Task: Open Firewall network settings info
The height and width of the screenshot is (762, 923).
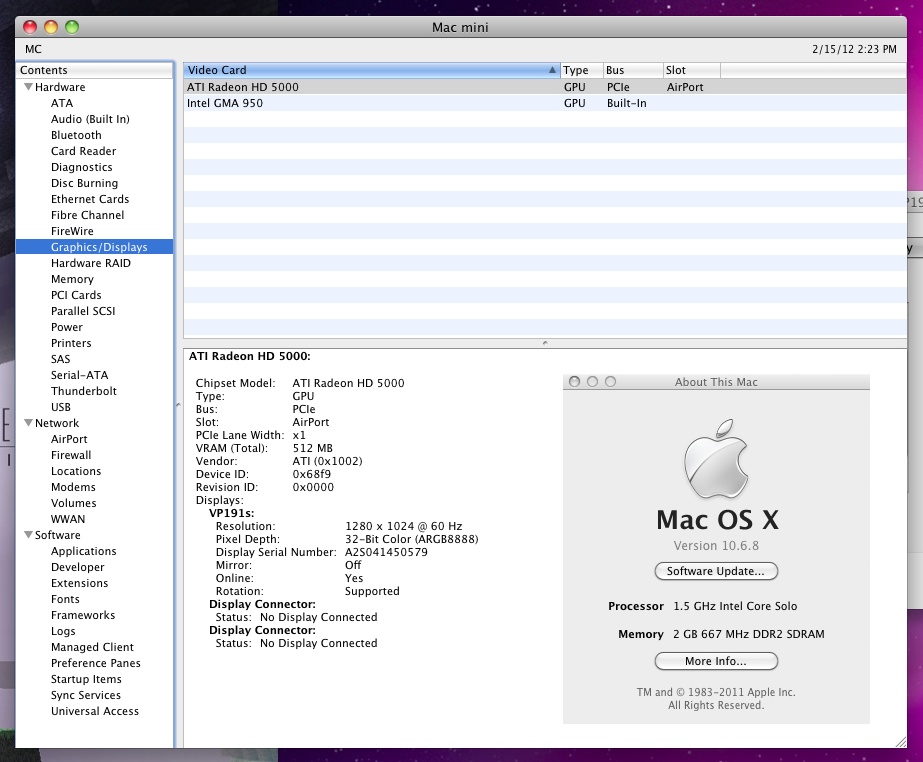Action: coord(71,455)
